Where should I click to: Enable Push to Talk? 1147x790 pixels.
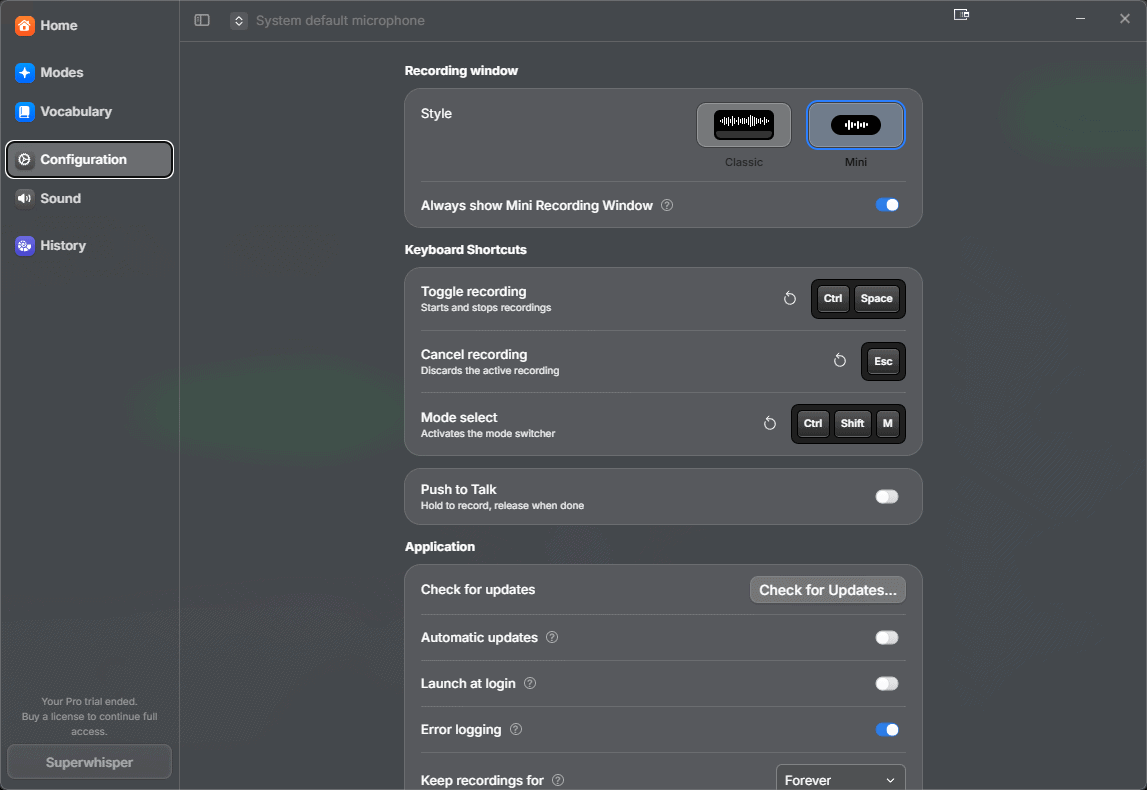(887, 497)
